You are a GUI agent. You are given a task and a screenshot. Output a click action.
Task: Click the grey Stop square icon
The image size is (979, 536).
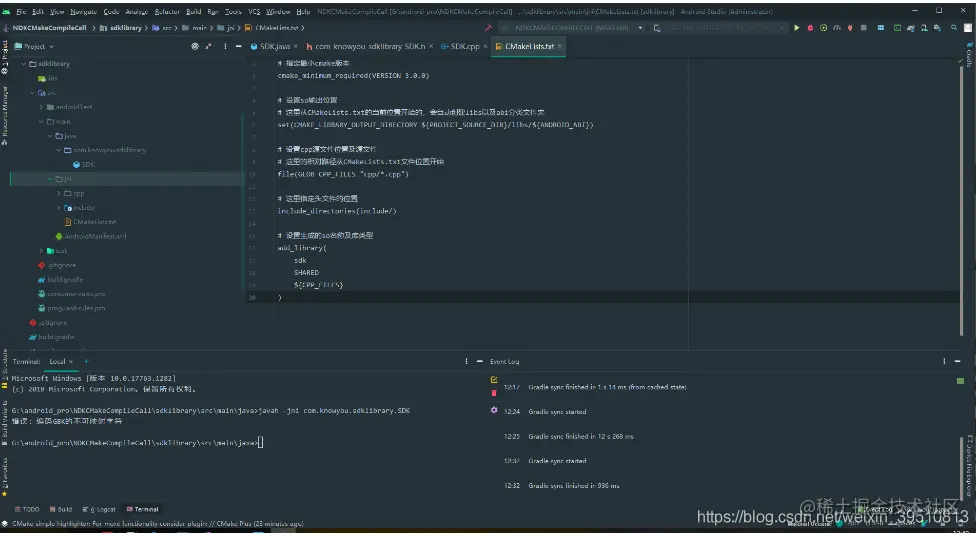(863, 28)
